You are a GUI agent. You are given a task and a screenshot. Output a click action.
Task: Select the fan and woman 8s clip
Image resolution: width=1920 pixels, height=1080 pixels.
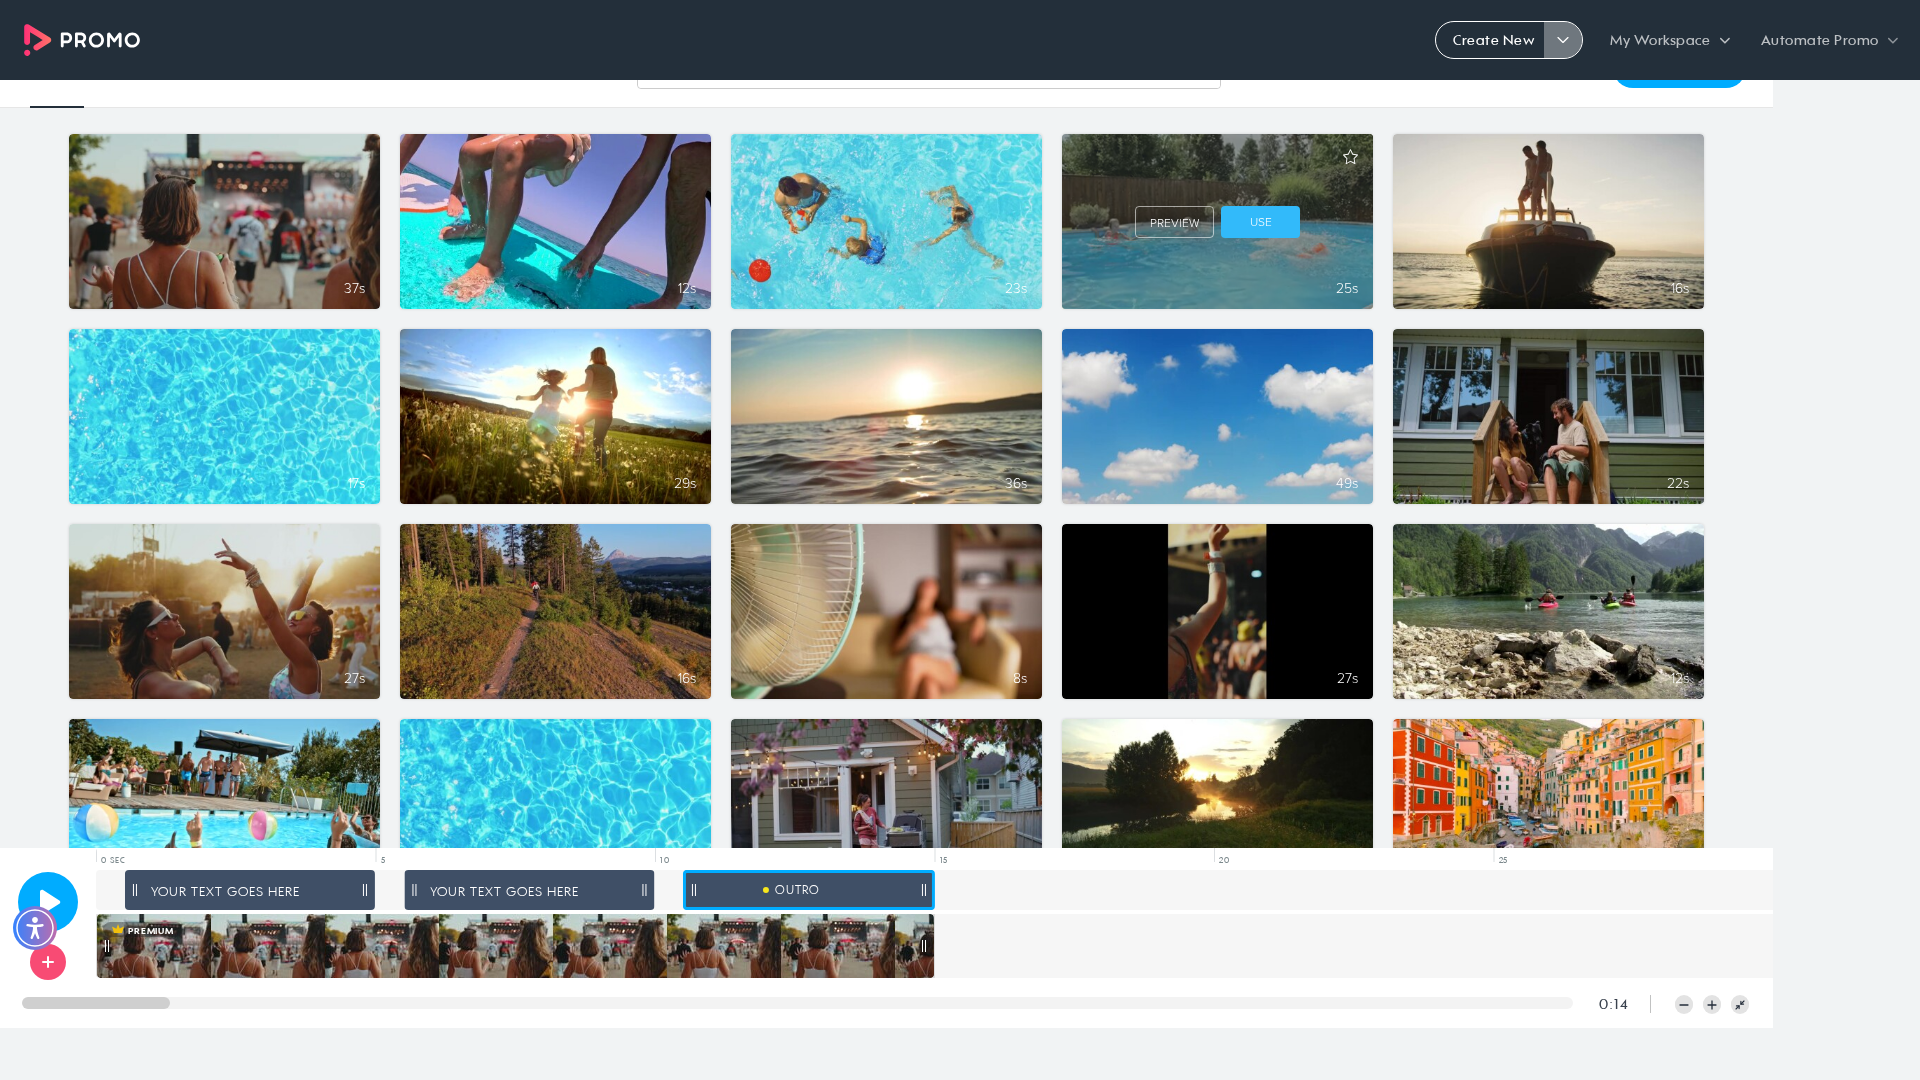886,611
